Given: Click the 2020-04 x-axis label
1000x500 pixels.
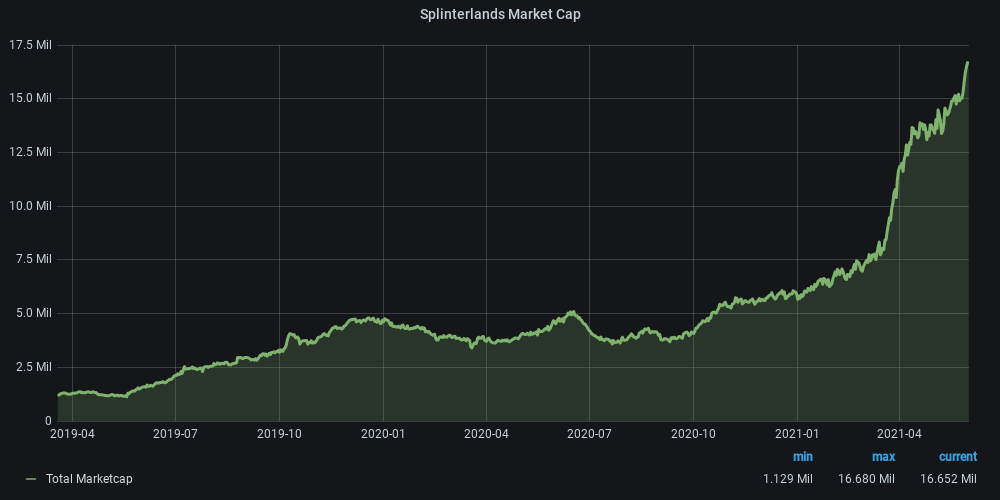Looking at the screenshot, I should click(x=486, y=434).
